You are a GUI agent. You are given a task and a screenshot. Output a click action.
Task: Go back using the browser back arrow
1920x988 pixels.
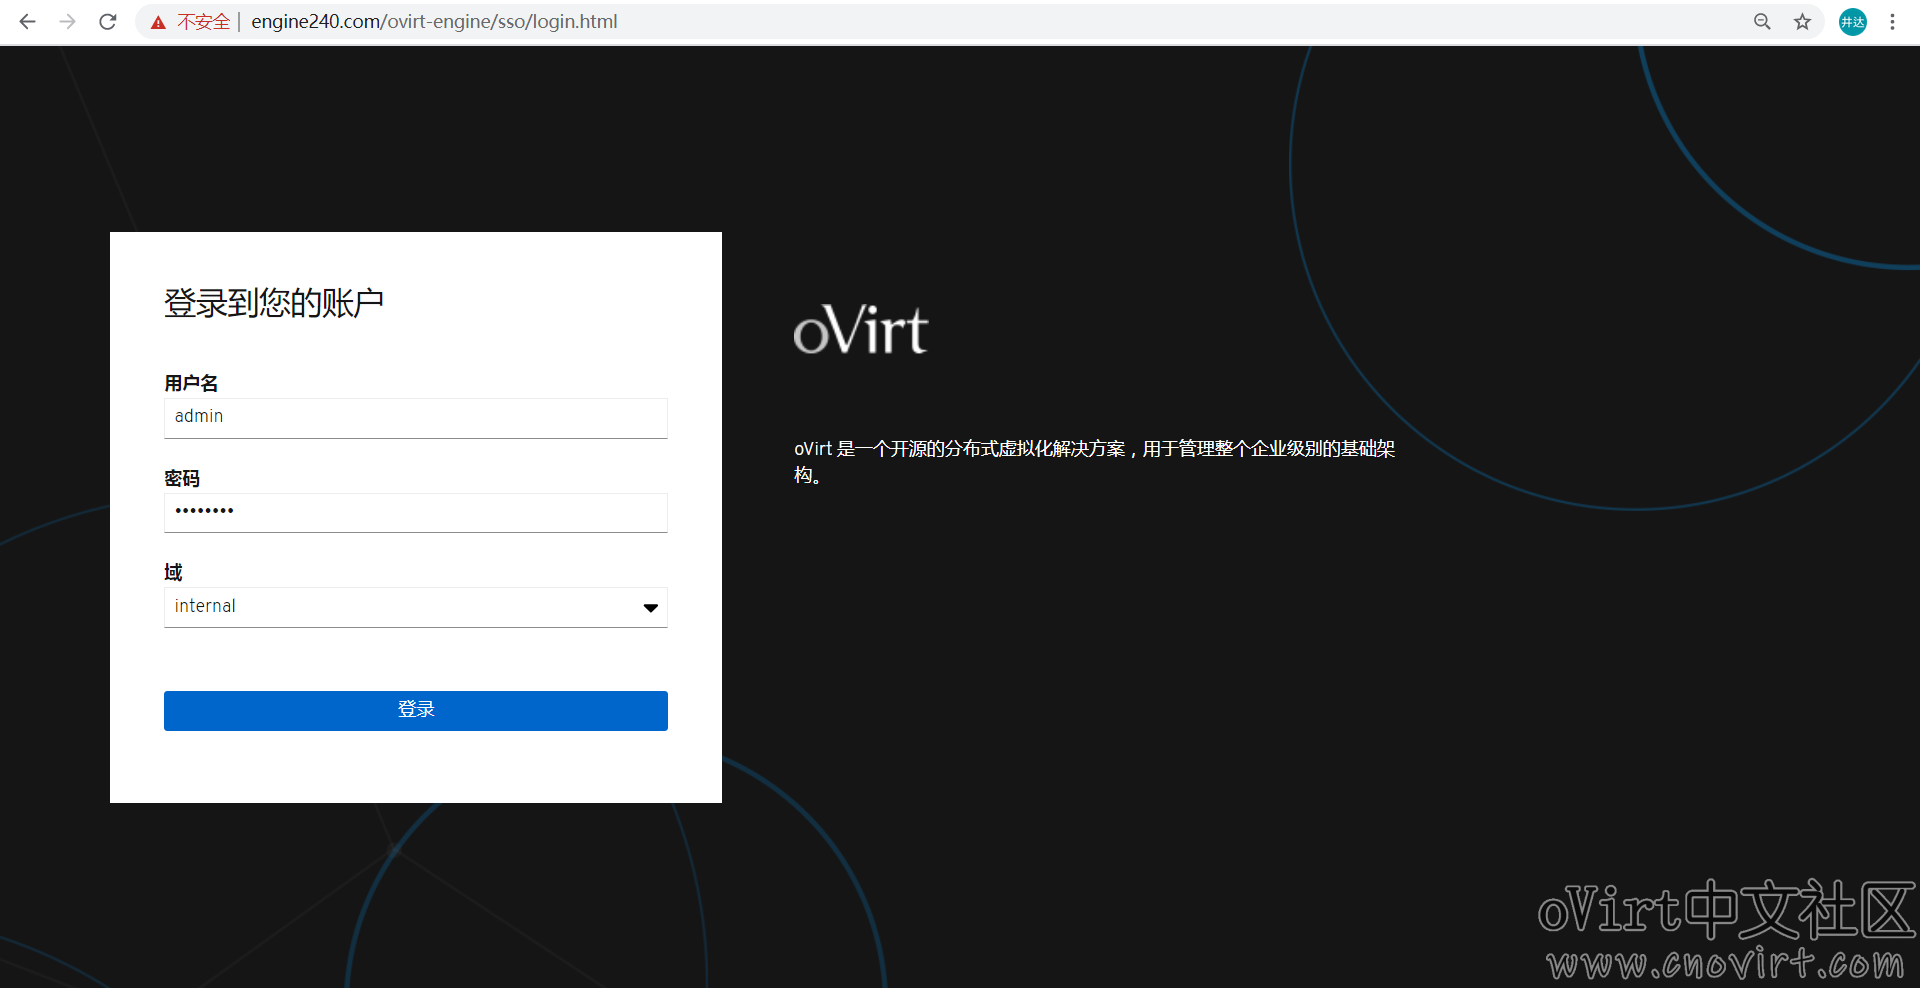click(27, 21)
